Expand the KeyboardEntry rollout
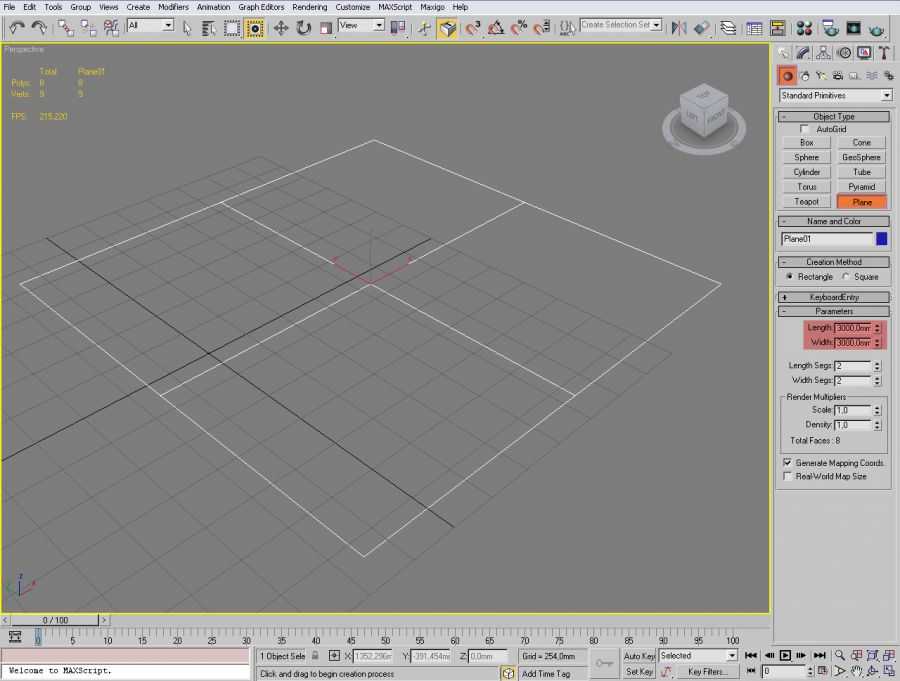900x681 pixels. (x=833, y=297)
